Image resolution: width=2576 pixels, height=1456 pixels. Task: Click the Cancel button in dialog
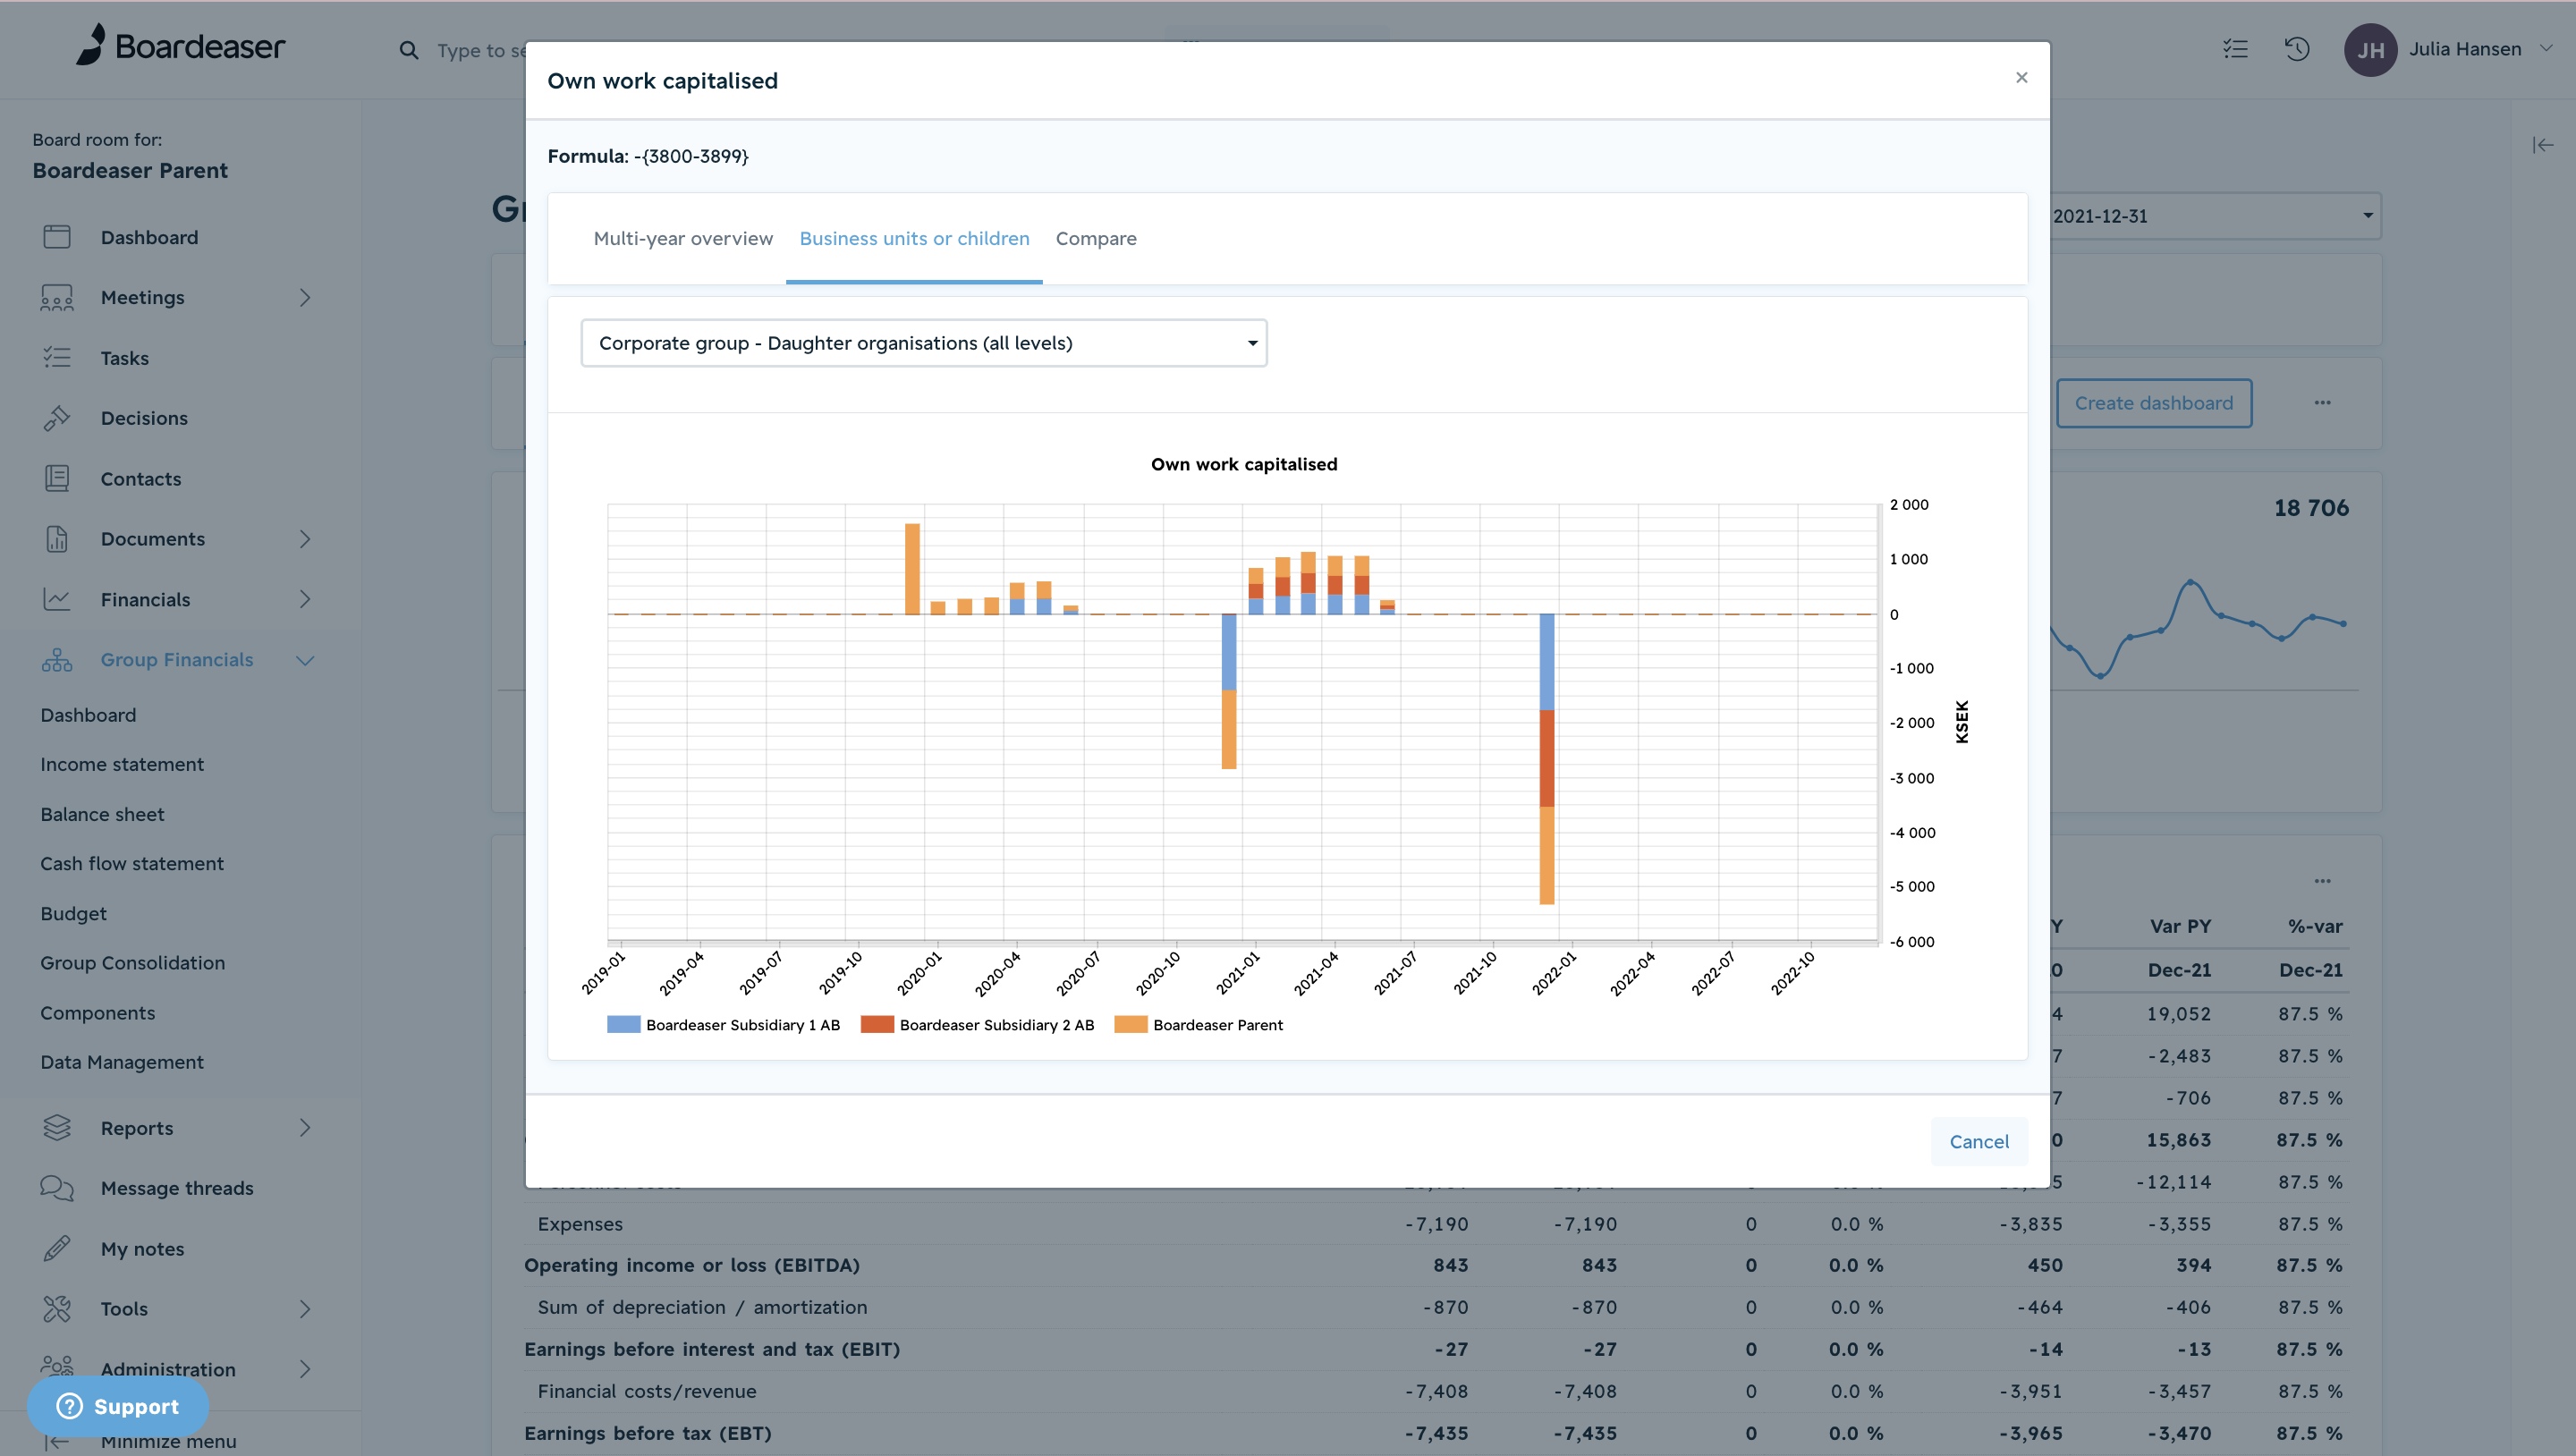[1979, 1141]
